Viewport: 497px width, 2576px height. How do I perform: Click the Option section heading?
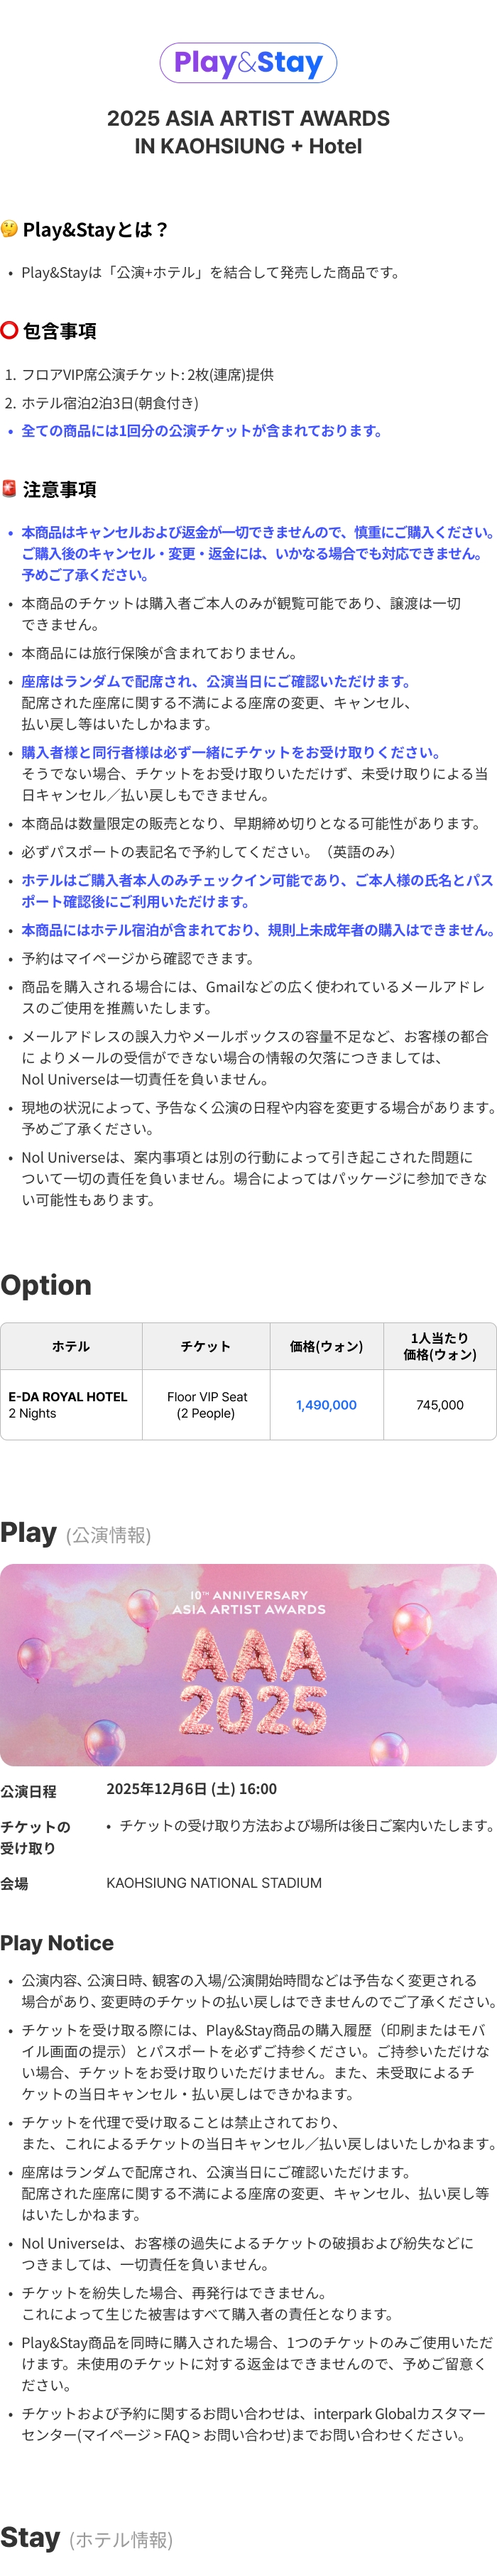(x=46, y=1285)
